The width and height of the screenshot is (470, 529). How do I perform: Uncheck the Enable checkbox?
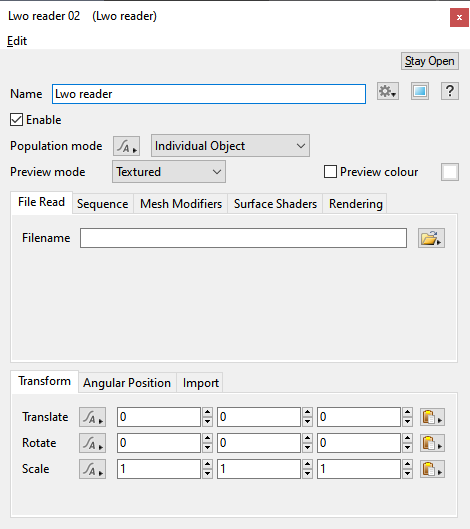(17, 120)
